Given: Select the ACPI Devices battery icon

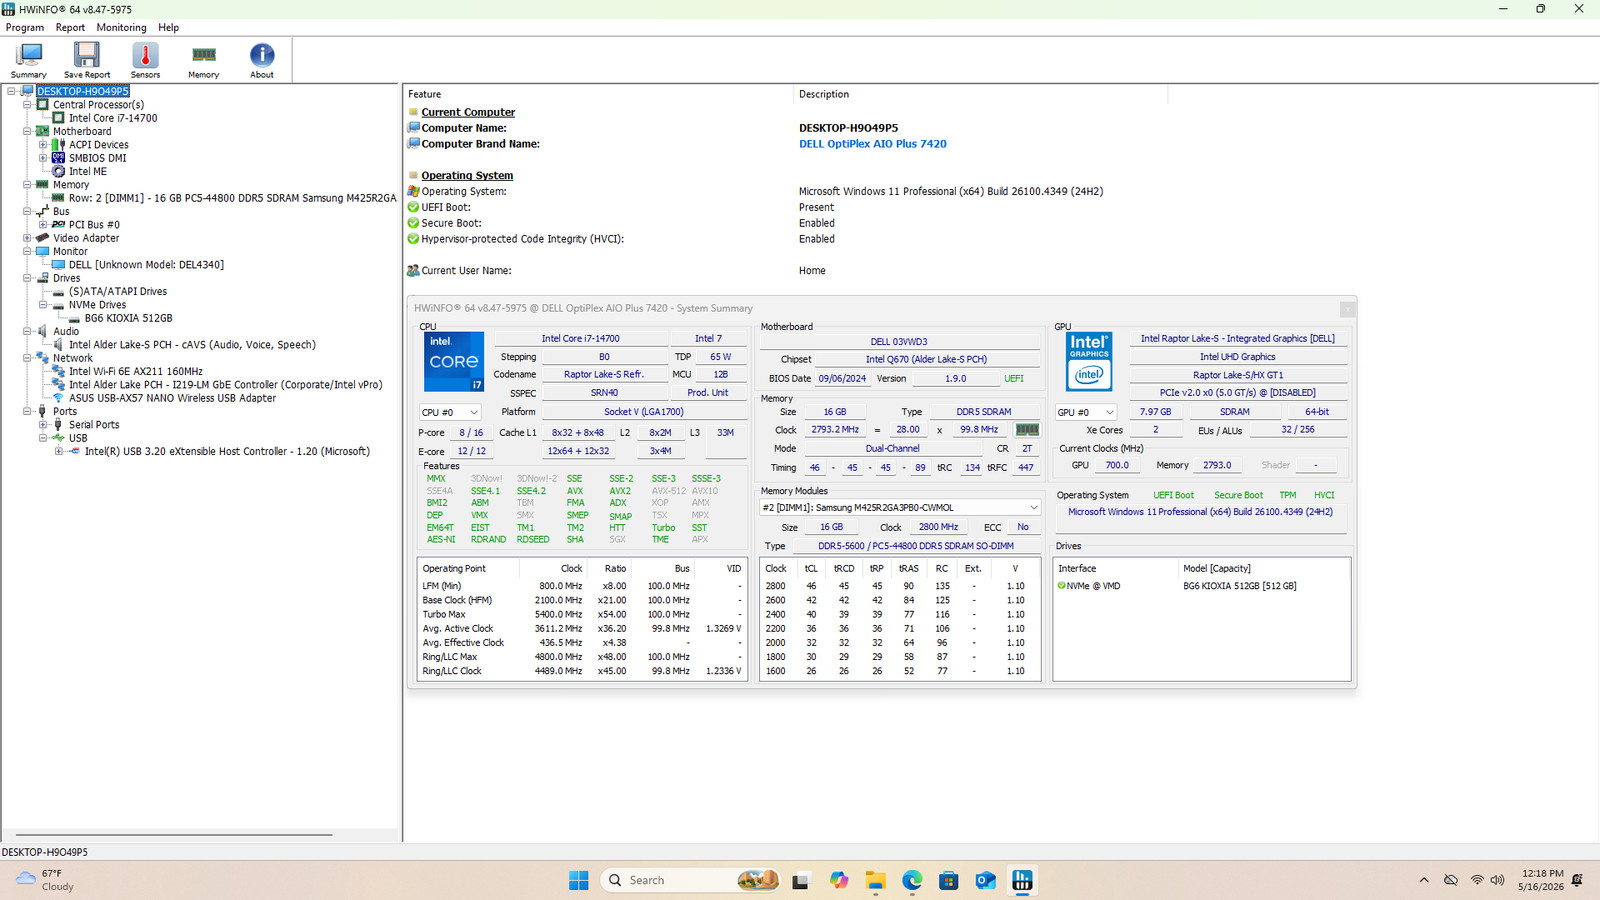Looking at the screenshot, I should 59,145.
